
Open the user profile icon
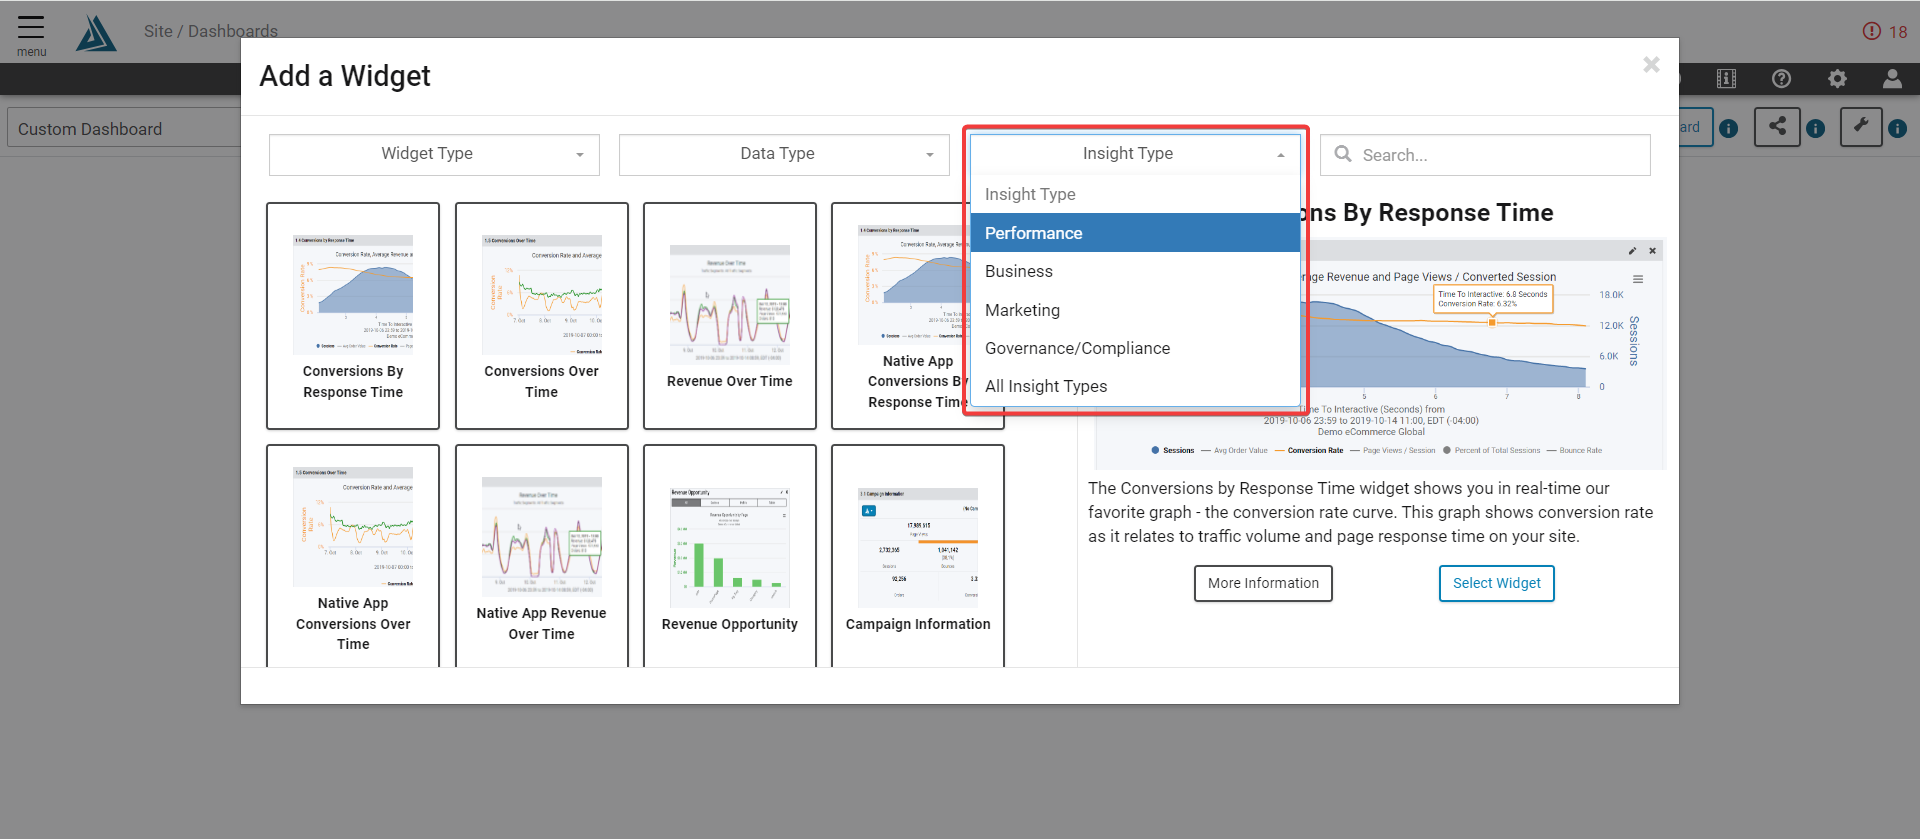(x=1892, y=78)
